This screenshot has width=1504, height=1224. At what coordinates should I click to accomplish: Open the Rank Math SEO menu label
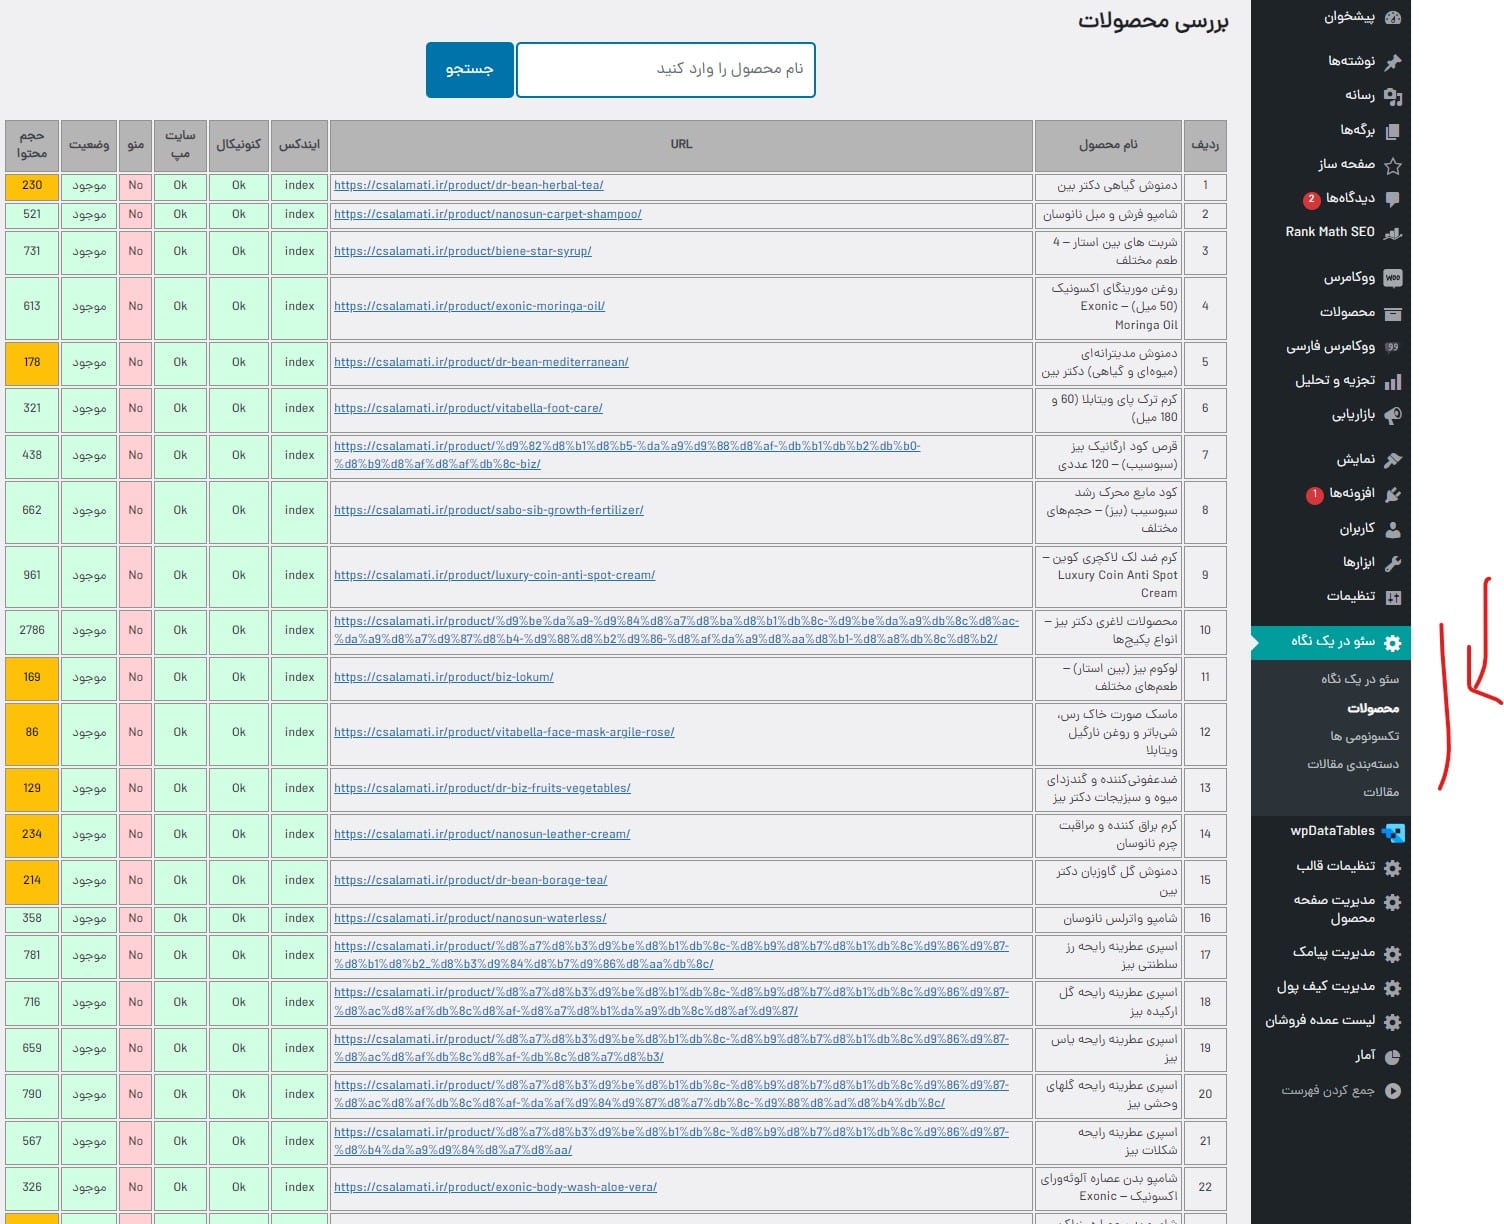[x=1330, y=232]
